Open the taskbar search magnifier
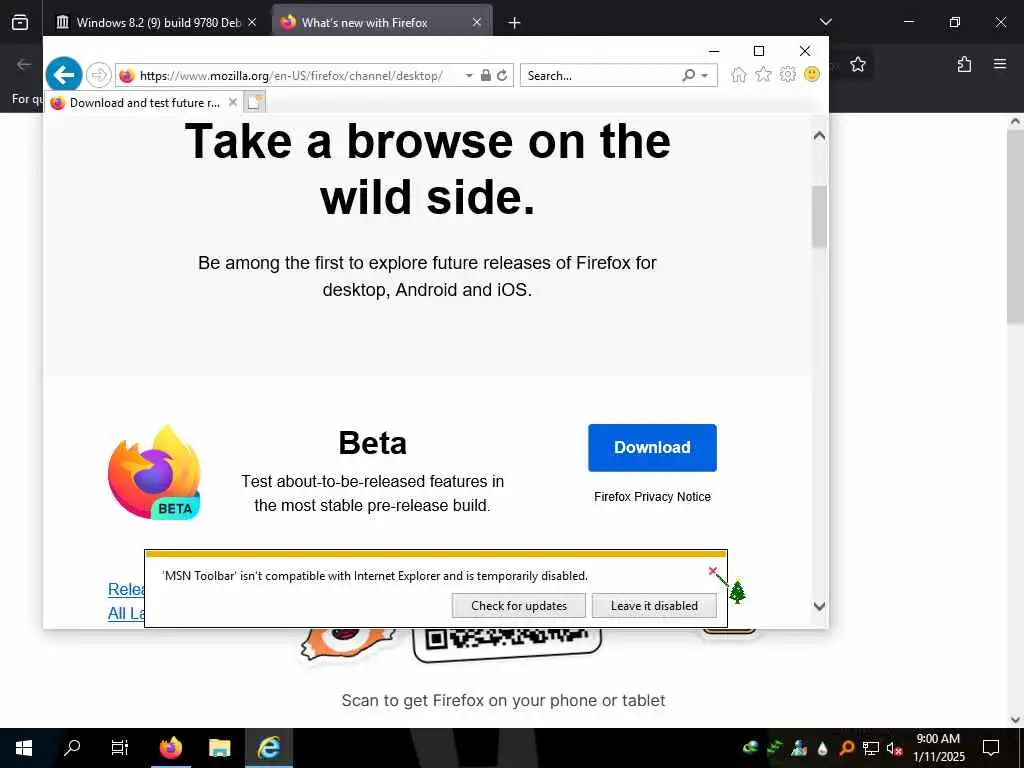The width and height of the screenshot is (1024, 768). (x=72, y=748)
